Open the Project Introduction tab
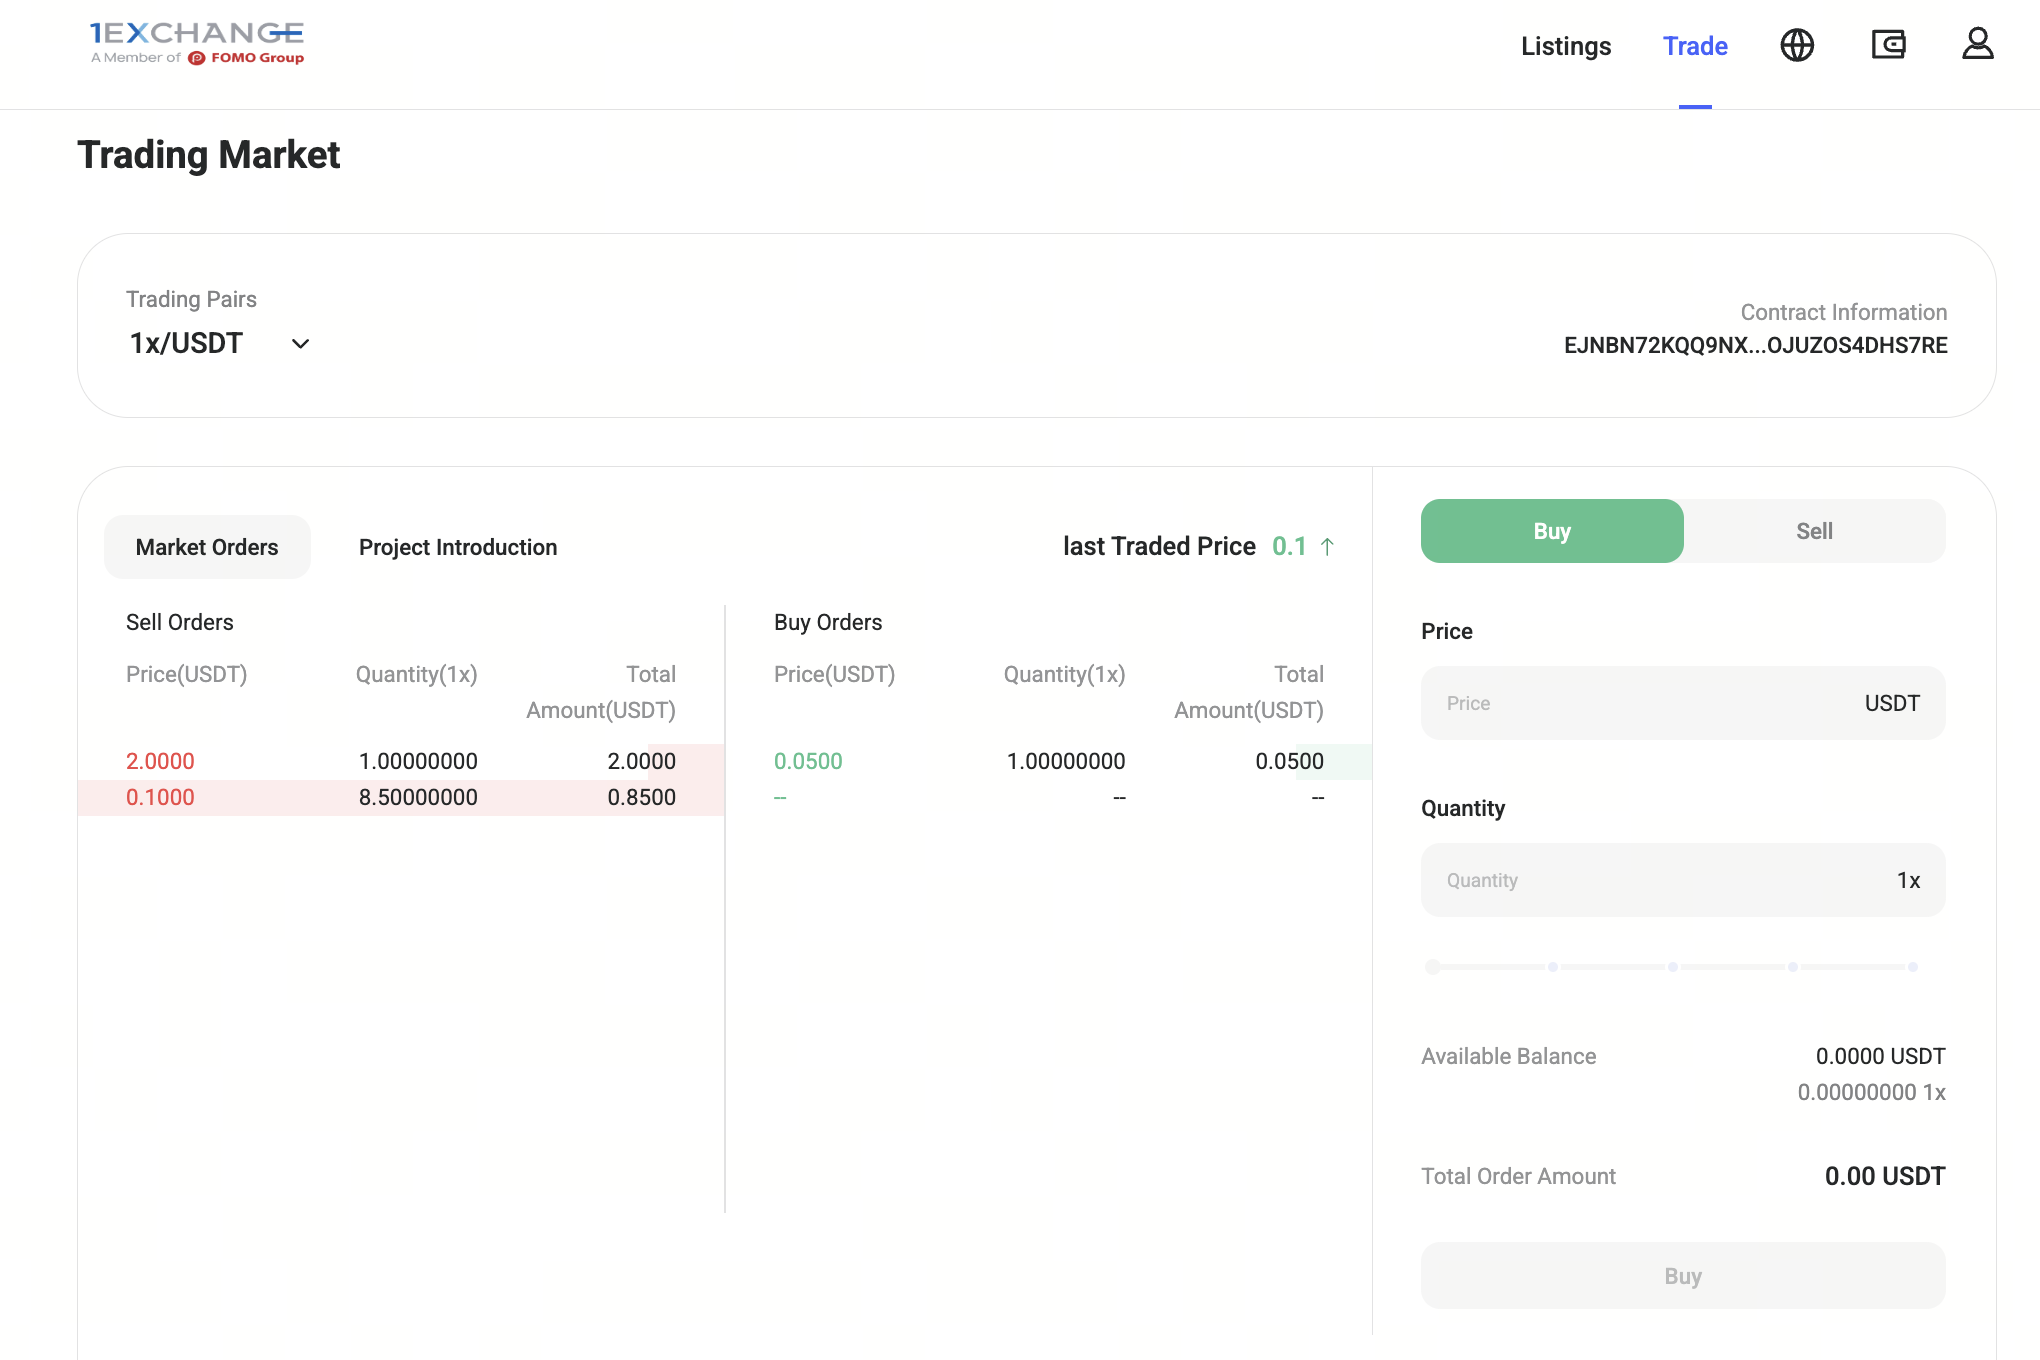Image resolution: width=2040 pixels, height=1360 pixels. [458, 547]
